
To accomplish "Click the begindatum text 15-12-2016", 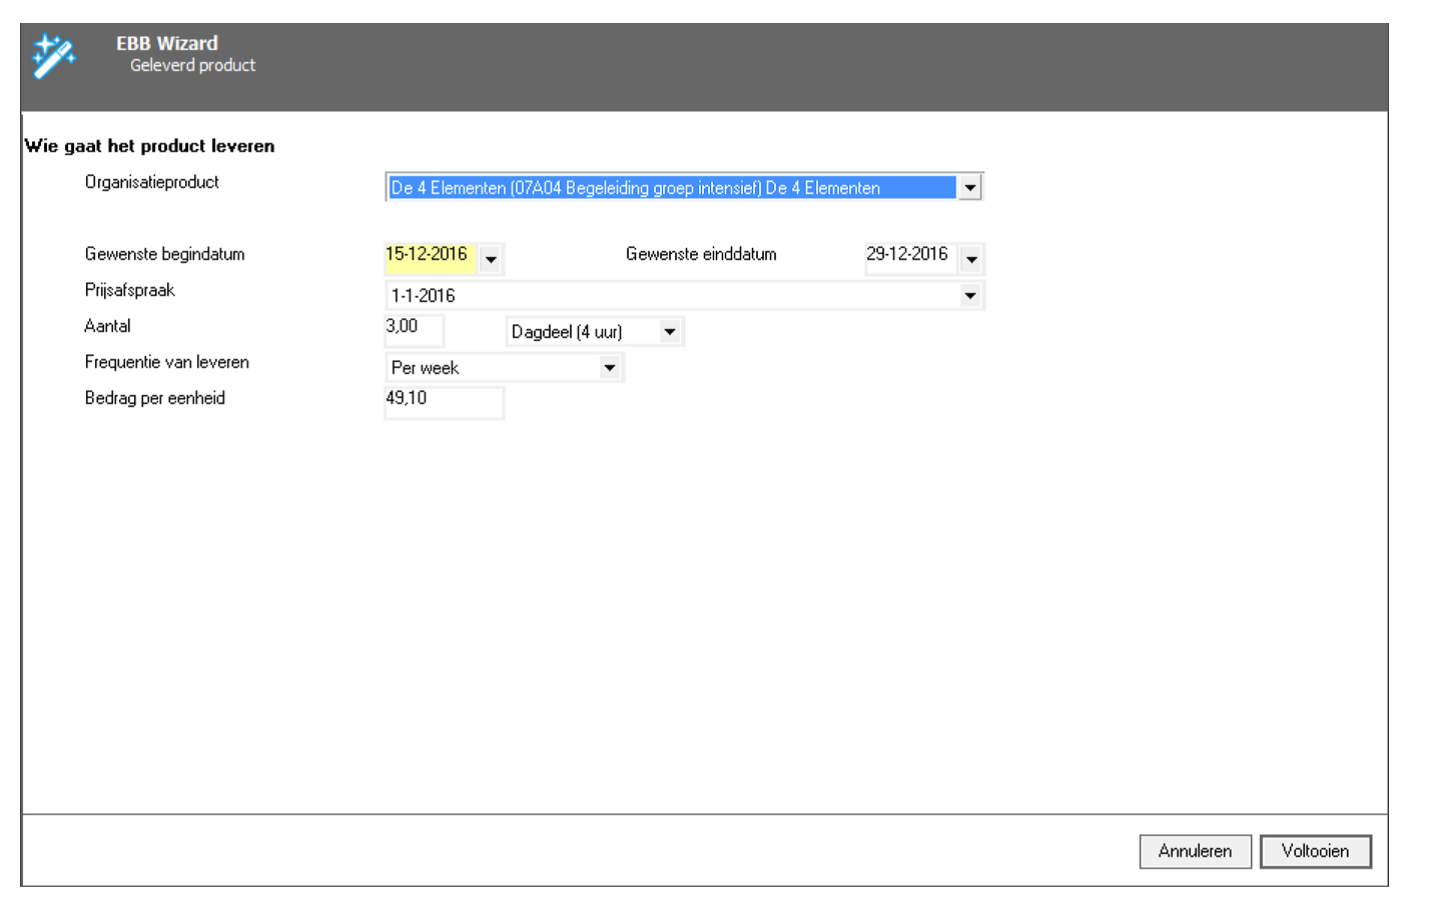I will (x=427, y=255).
